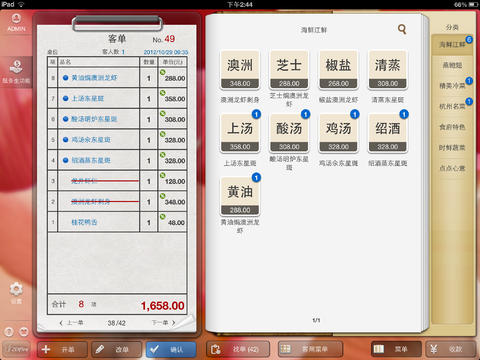Tap the blue dot on order row 6
This screenshot has width=480, height=360.
point(66,119)
